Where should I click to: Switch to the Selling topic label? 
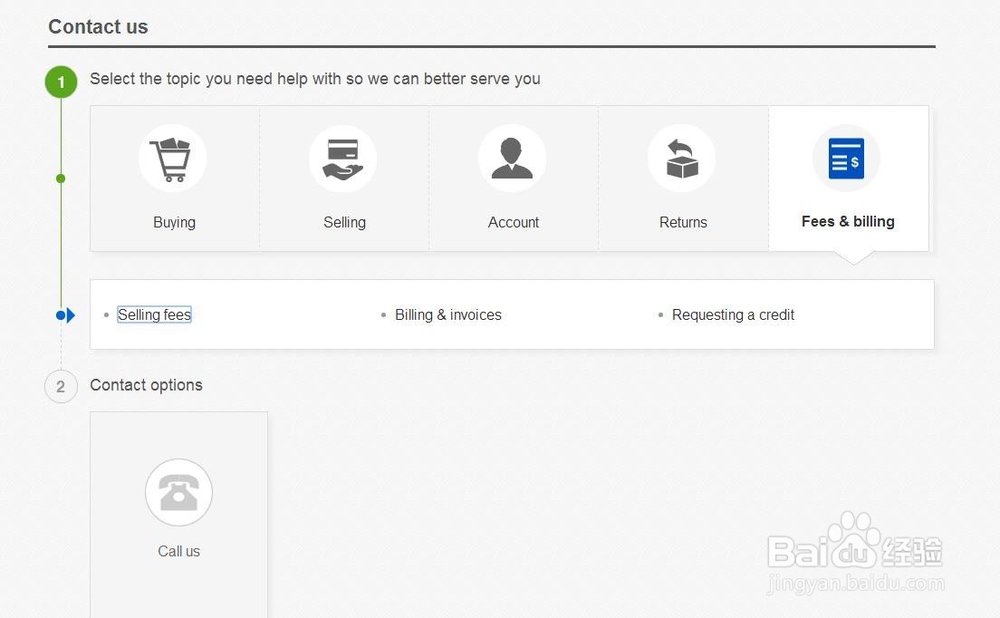pyautogui.click(x=344, y=222)
